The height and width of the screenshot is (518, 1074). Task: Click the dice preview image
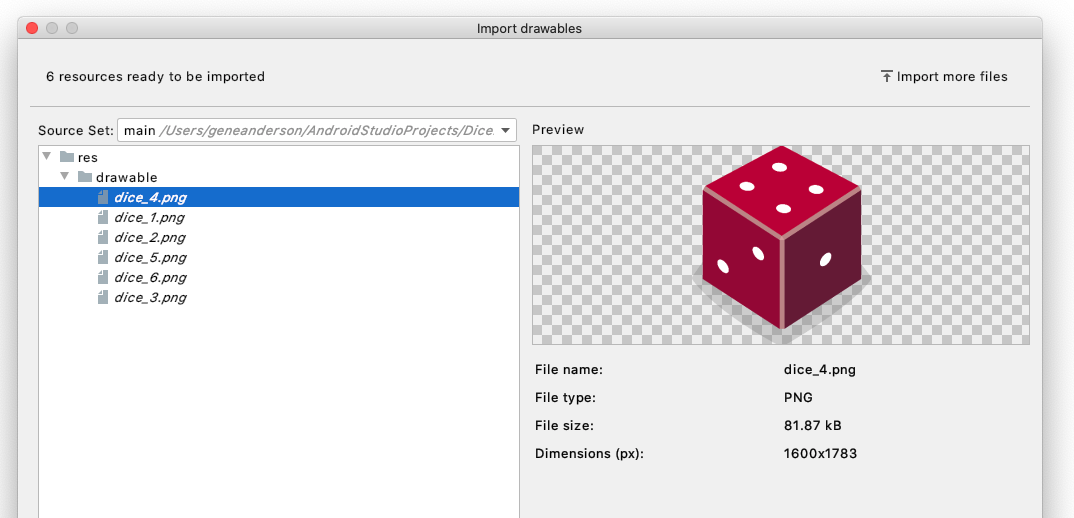click(x=781, y=243)
